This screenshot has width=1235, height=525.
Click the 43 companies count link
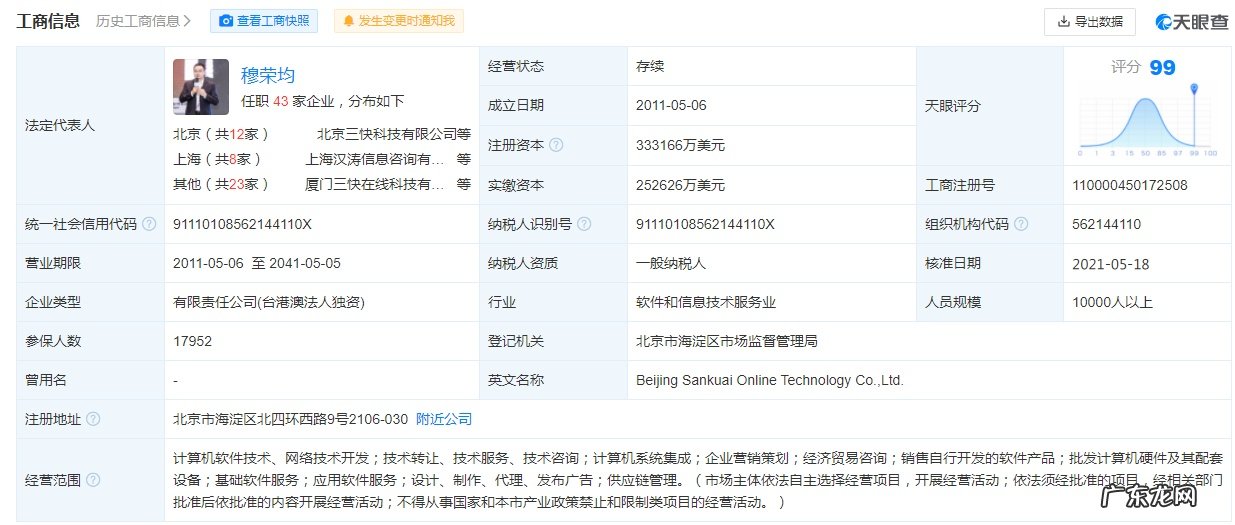tap(280, 101)
